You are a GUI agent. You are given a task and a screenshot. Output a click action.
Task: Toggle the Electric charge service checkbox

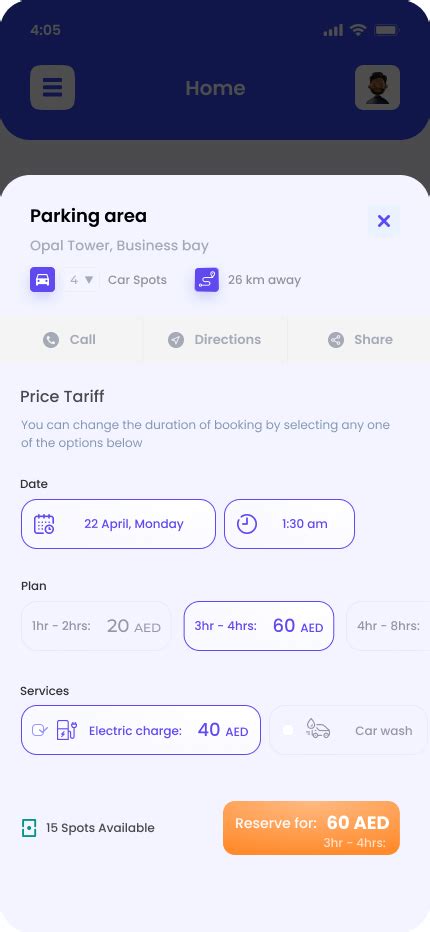[39, 730]
